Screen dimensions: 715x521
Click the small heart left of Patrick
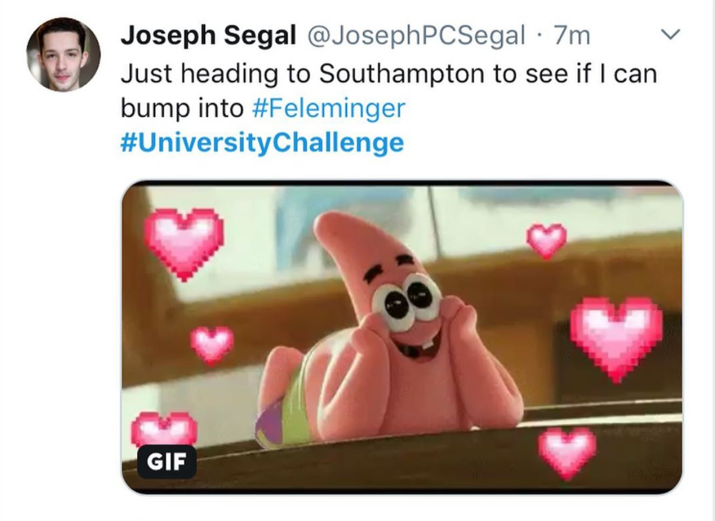(x=212, y=345)
